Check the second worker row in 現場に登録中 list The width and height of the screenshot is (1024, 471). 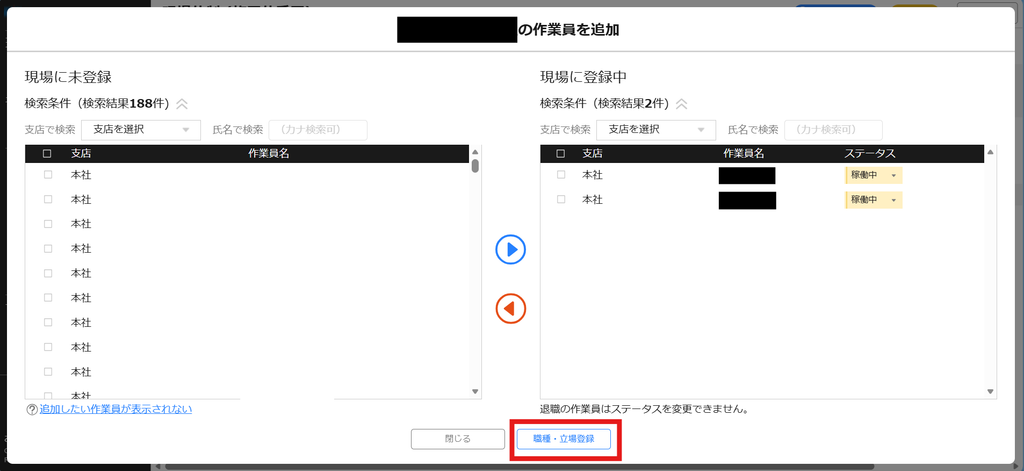(x=561, y=200)
